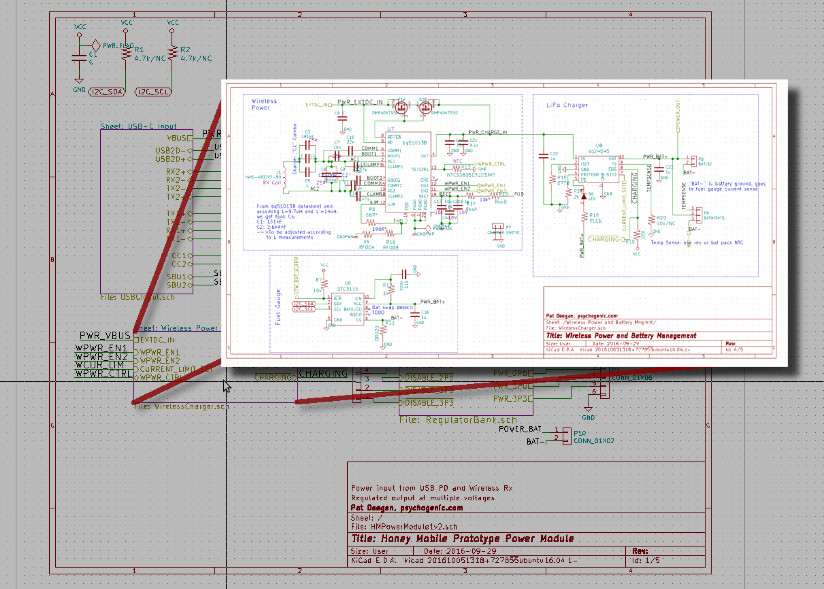Viewport: 824px width, 589px height.
Task: Select the large CHARGING net label
Action: tap(323, 374)
